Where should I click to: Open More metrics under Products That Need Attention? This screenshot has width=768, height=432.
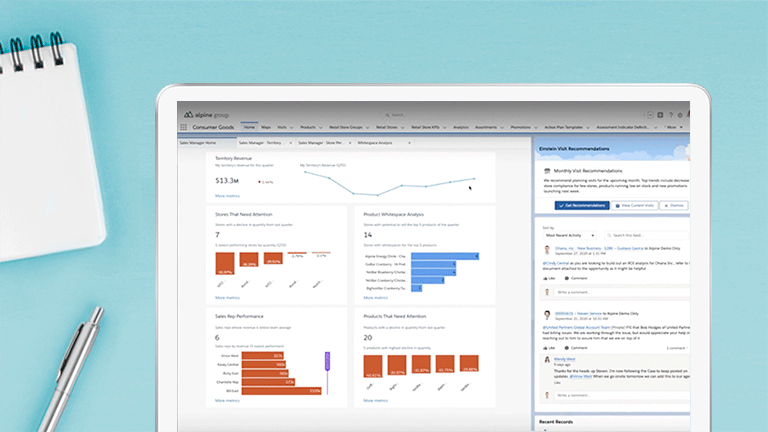(376, 401)
